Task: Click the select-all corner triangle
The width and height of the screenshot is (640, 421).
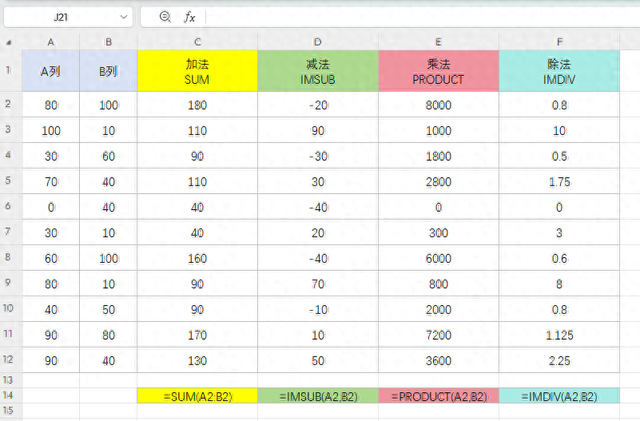Action: click(x=10, y=42)
